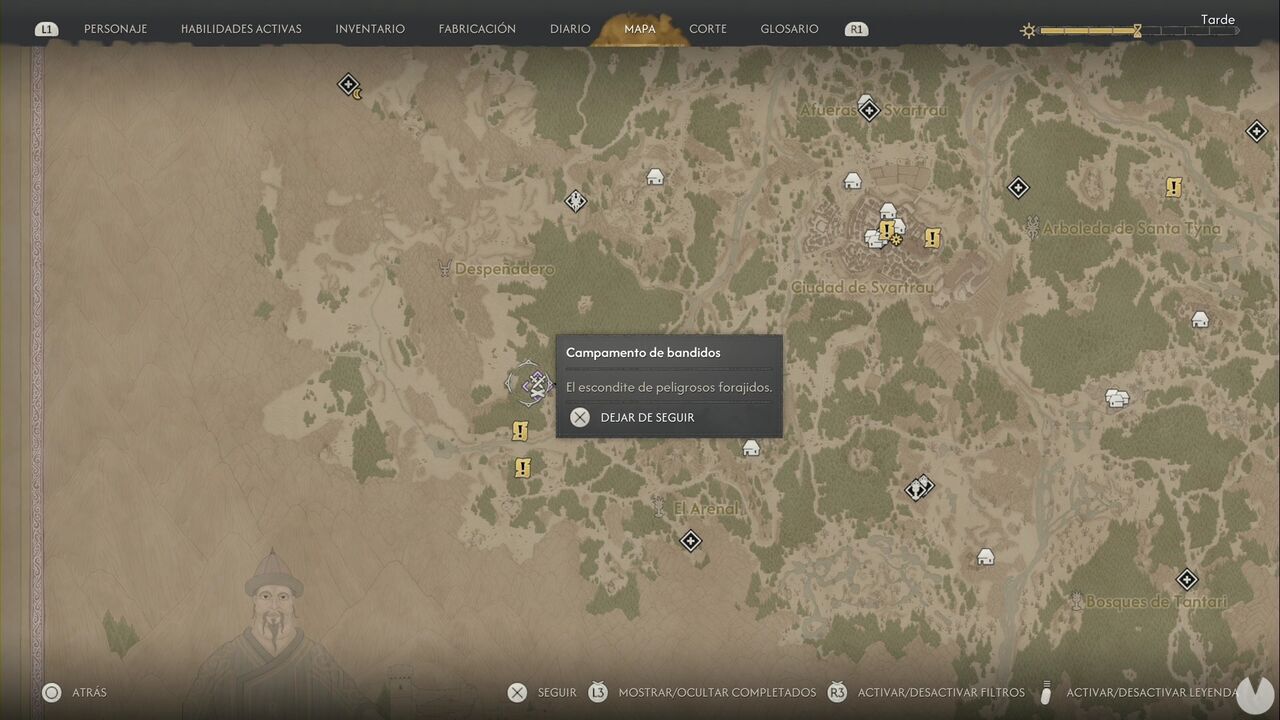Go to the Fabricación tab
1280x720 pixels.
pos(477,29)
